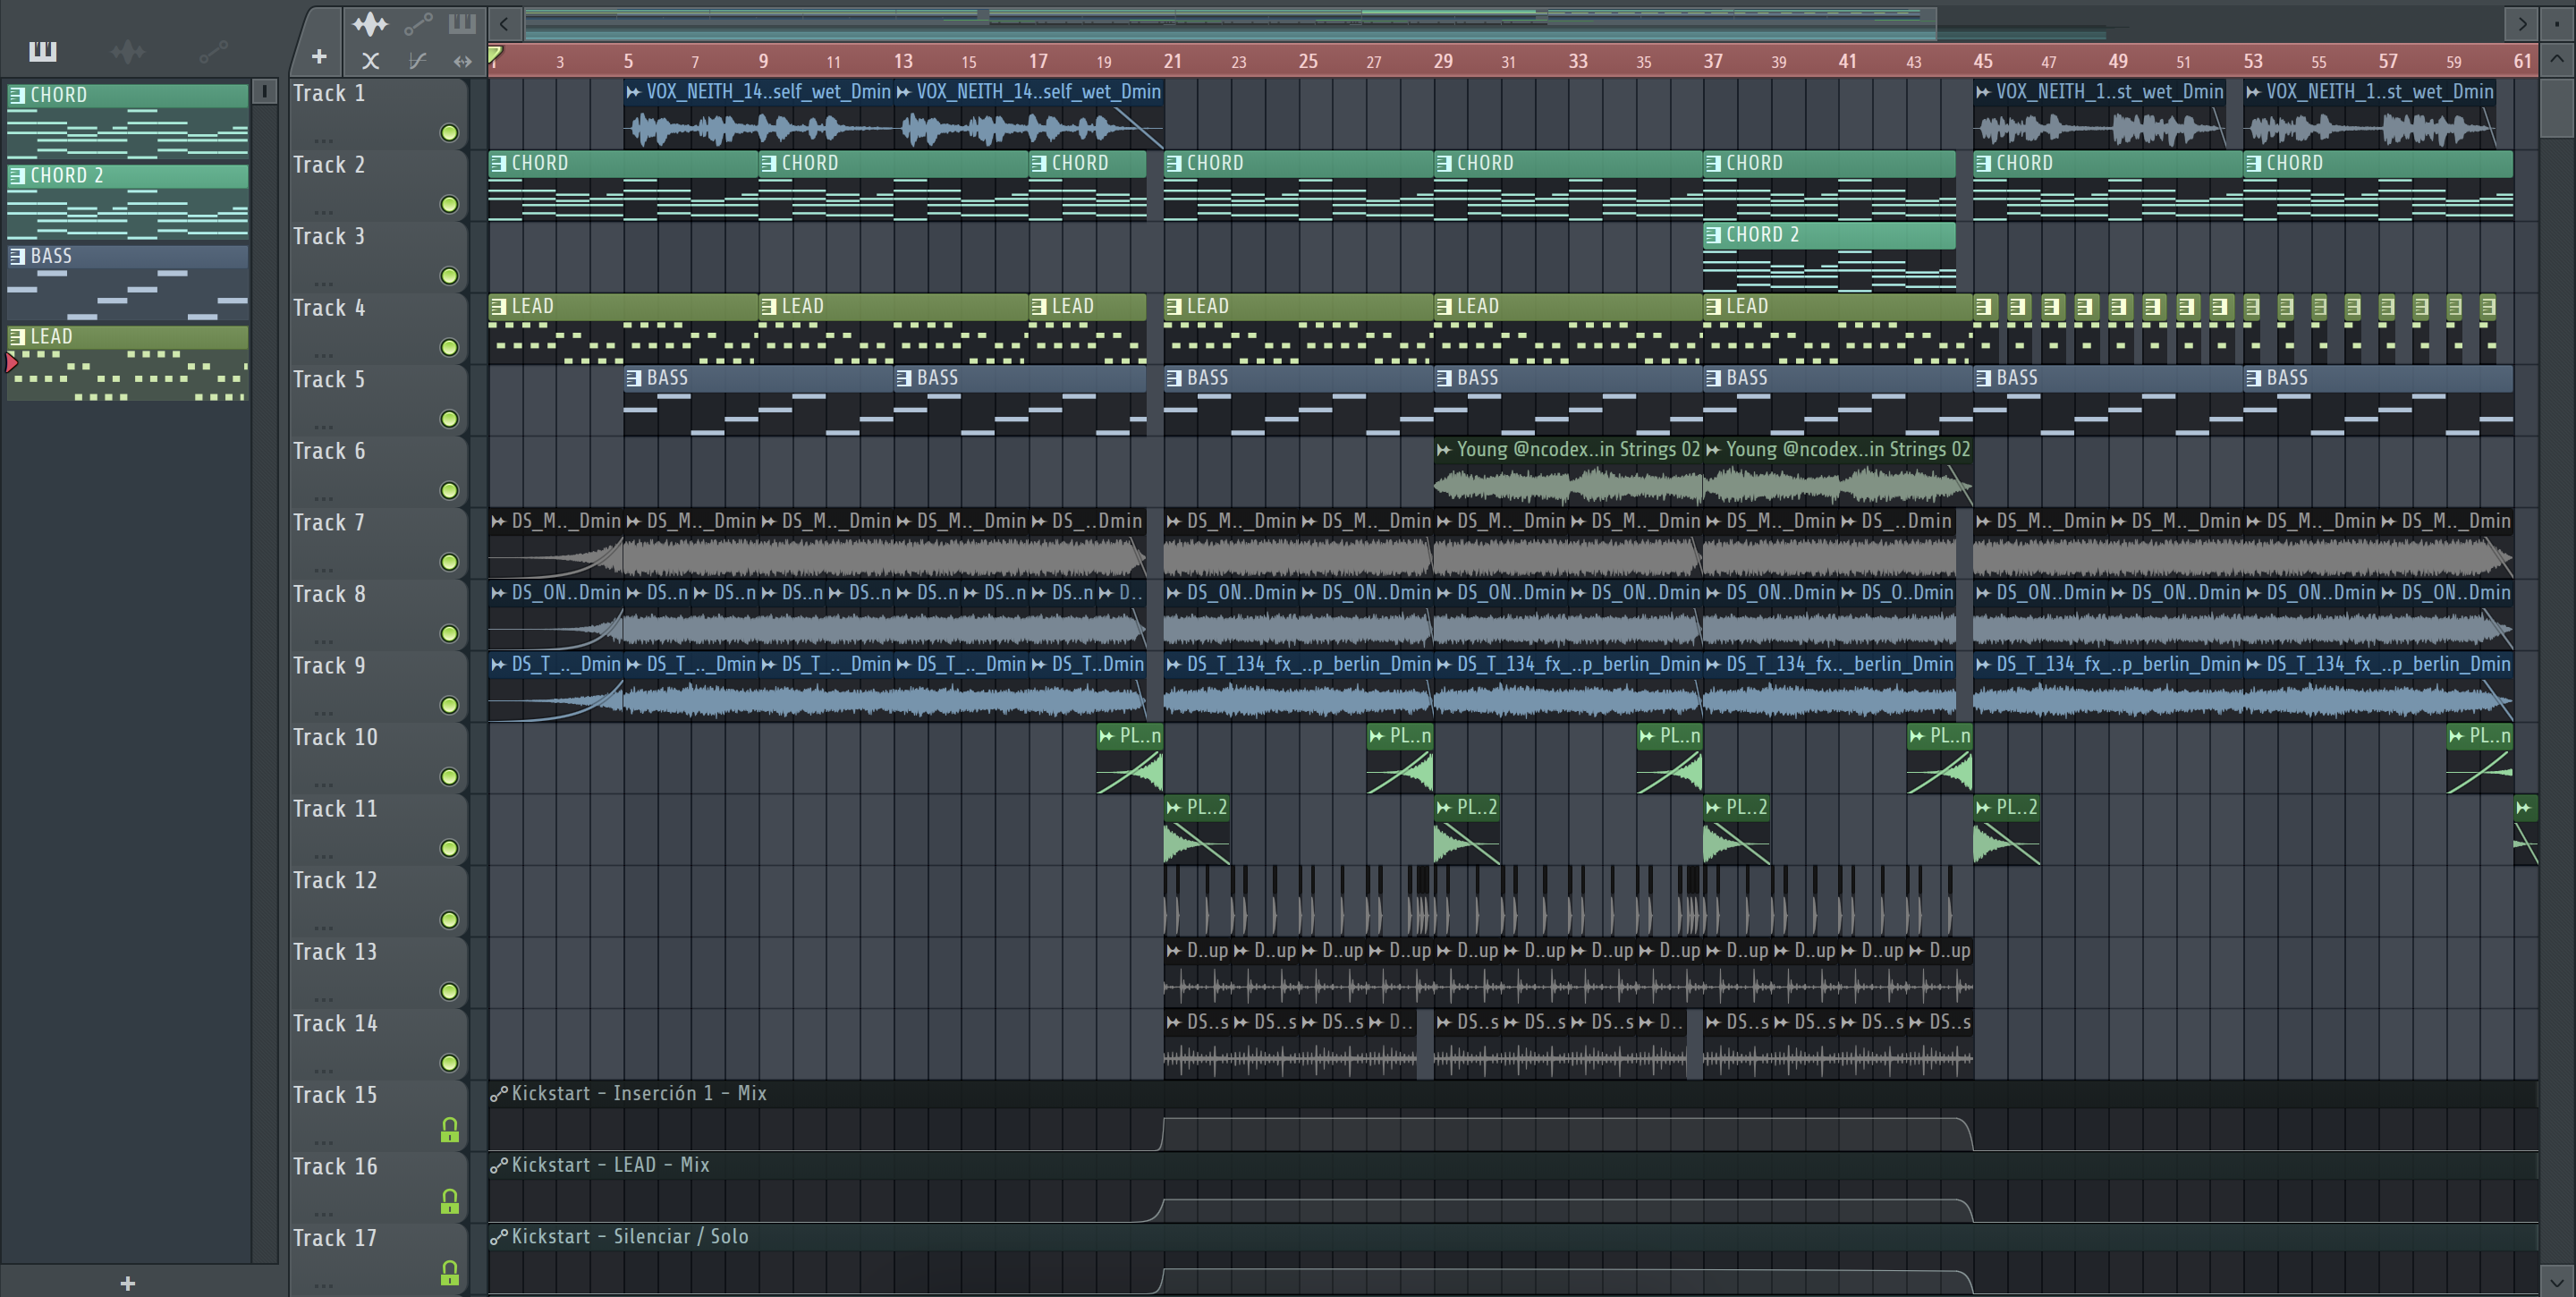The image size is (2576, 1297).
Task: Select the Track 7 header
Action: (378, 542)
